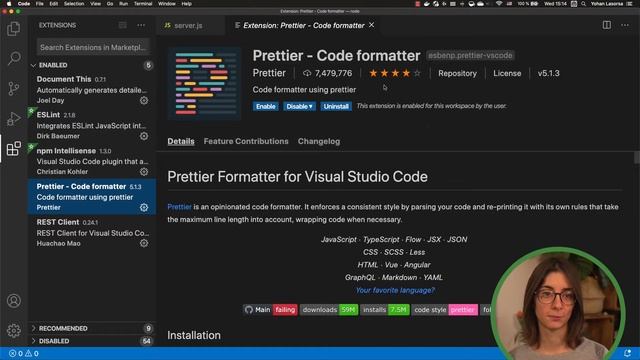Open the Manage gear in activity bar
640x360 pixels.
pyautogui.click(x=13, y=330)
